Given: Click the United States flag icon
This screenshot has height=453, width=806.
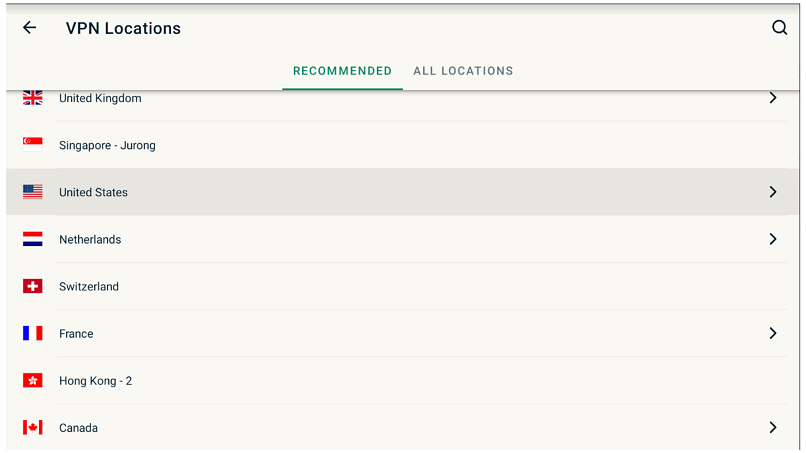Looking at the screenshot, I should point(32,192).
